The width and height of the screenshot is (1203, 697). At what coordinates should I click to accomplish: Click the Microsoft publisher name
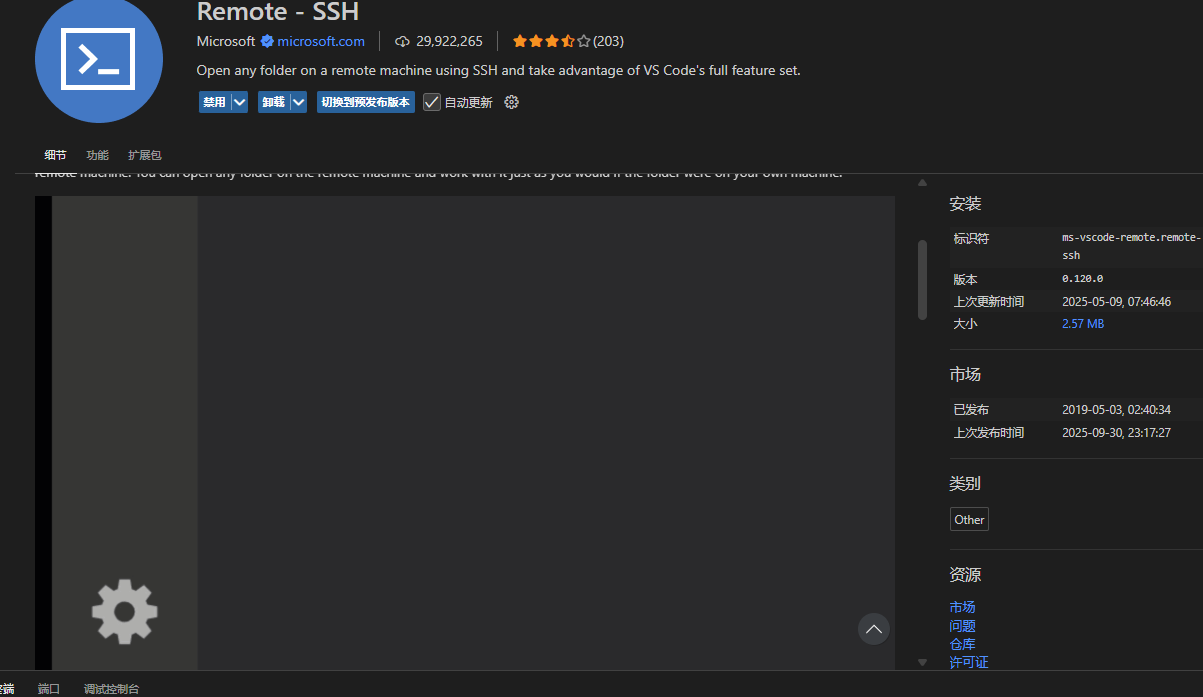(226, 41)
